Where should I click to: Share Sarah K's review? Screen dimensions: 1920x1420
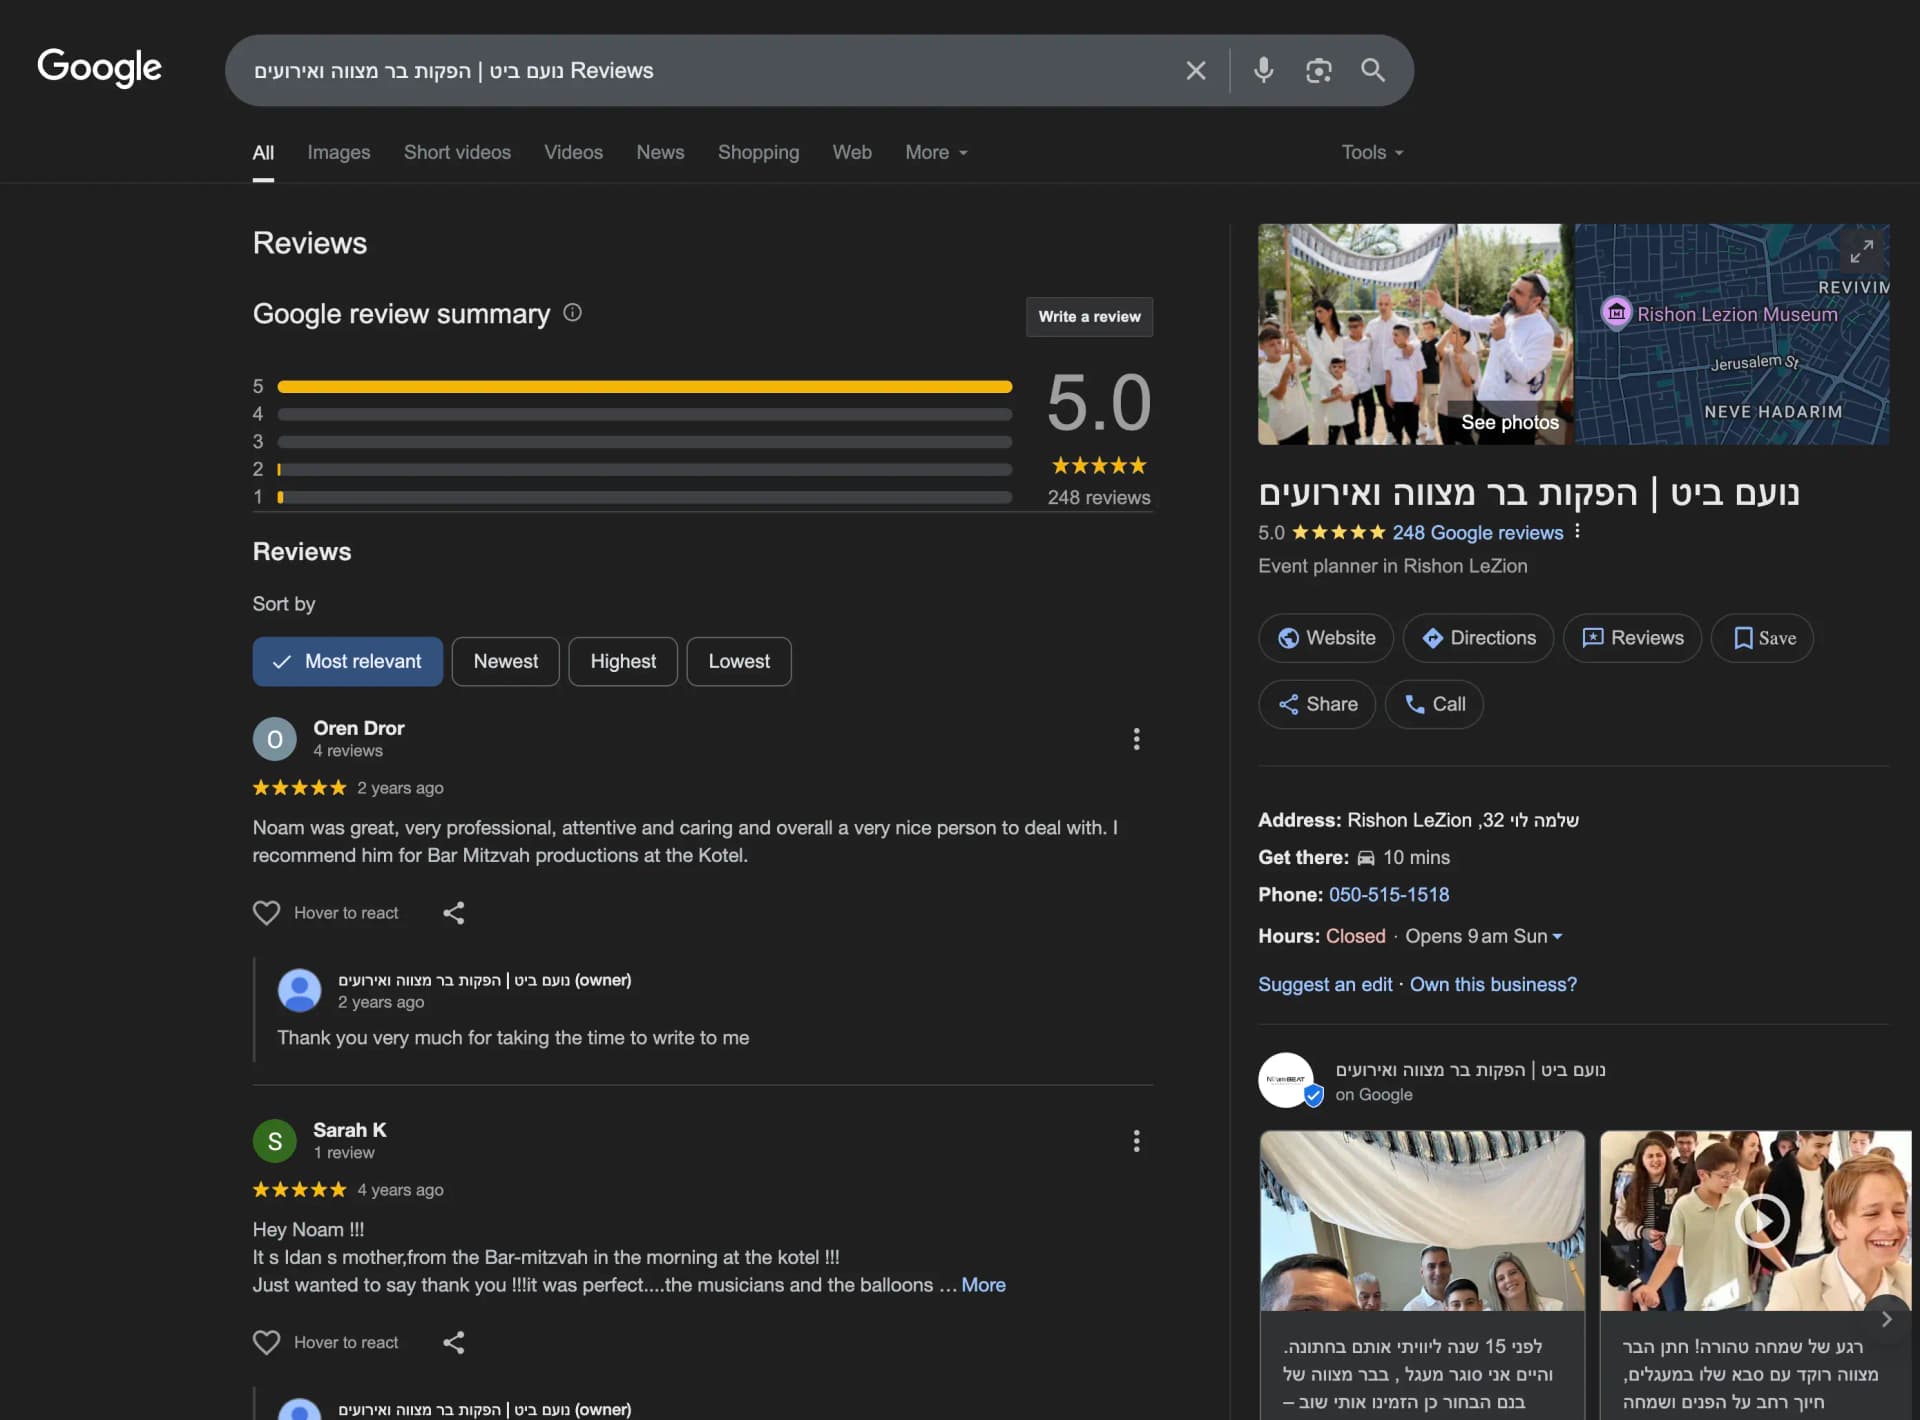pyautogui.click(x=454, y=1342)
